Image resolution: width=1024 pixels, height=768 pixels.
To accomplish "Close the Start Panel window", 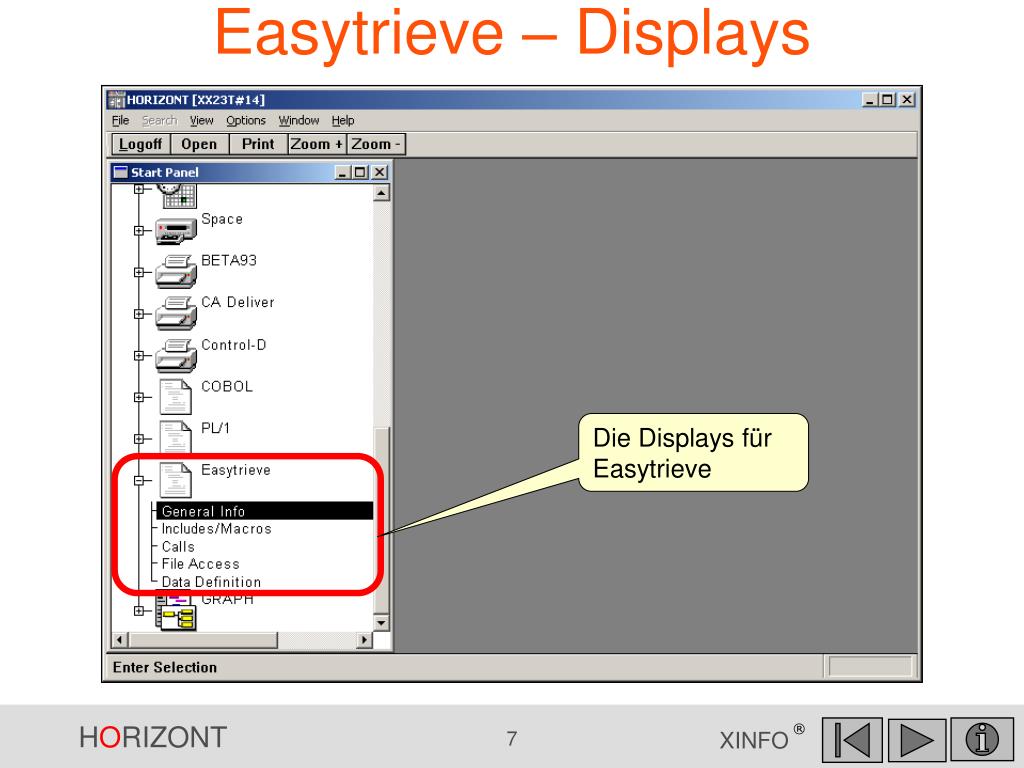I will tap(379, 172).
